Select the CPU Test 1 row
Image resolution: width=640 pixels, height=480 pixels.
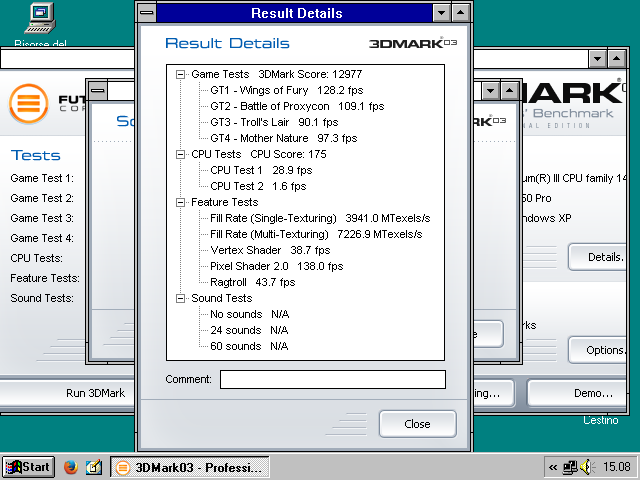(261, 170)
